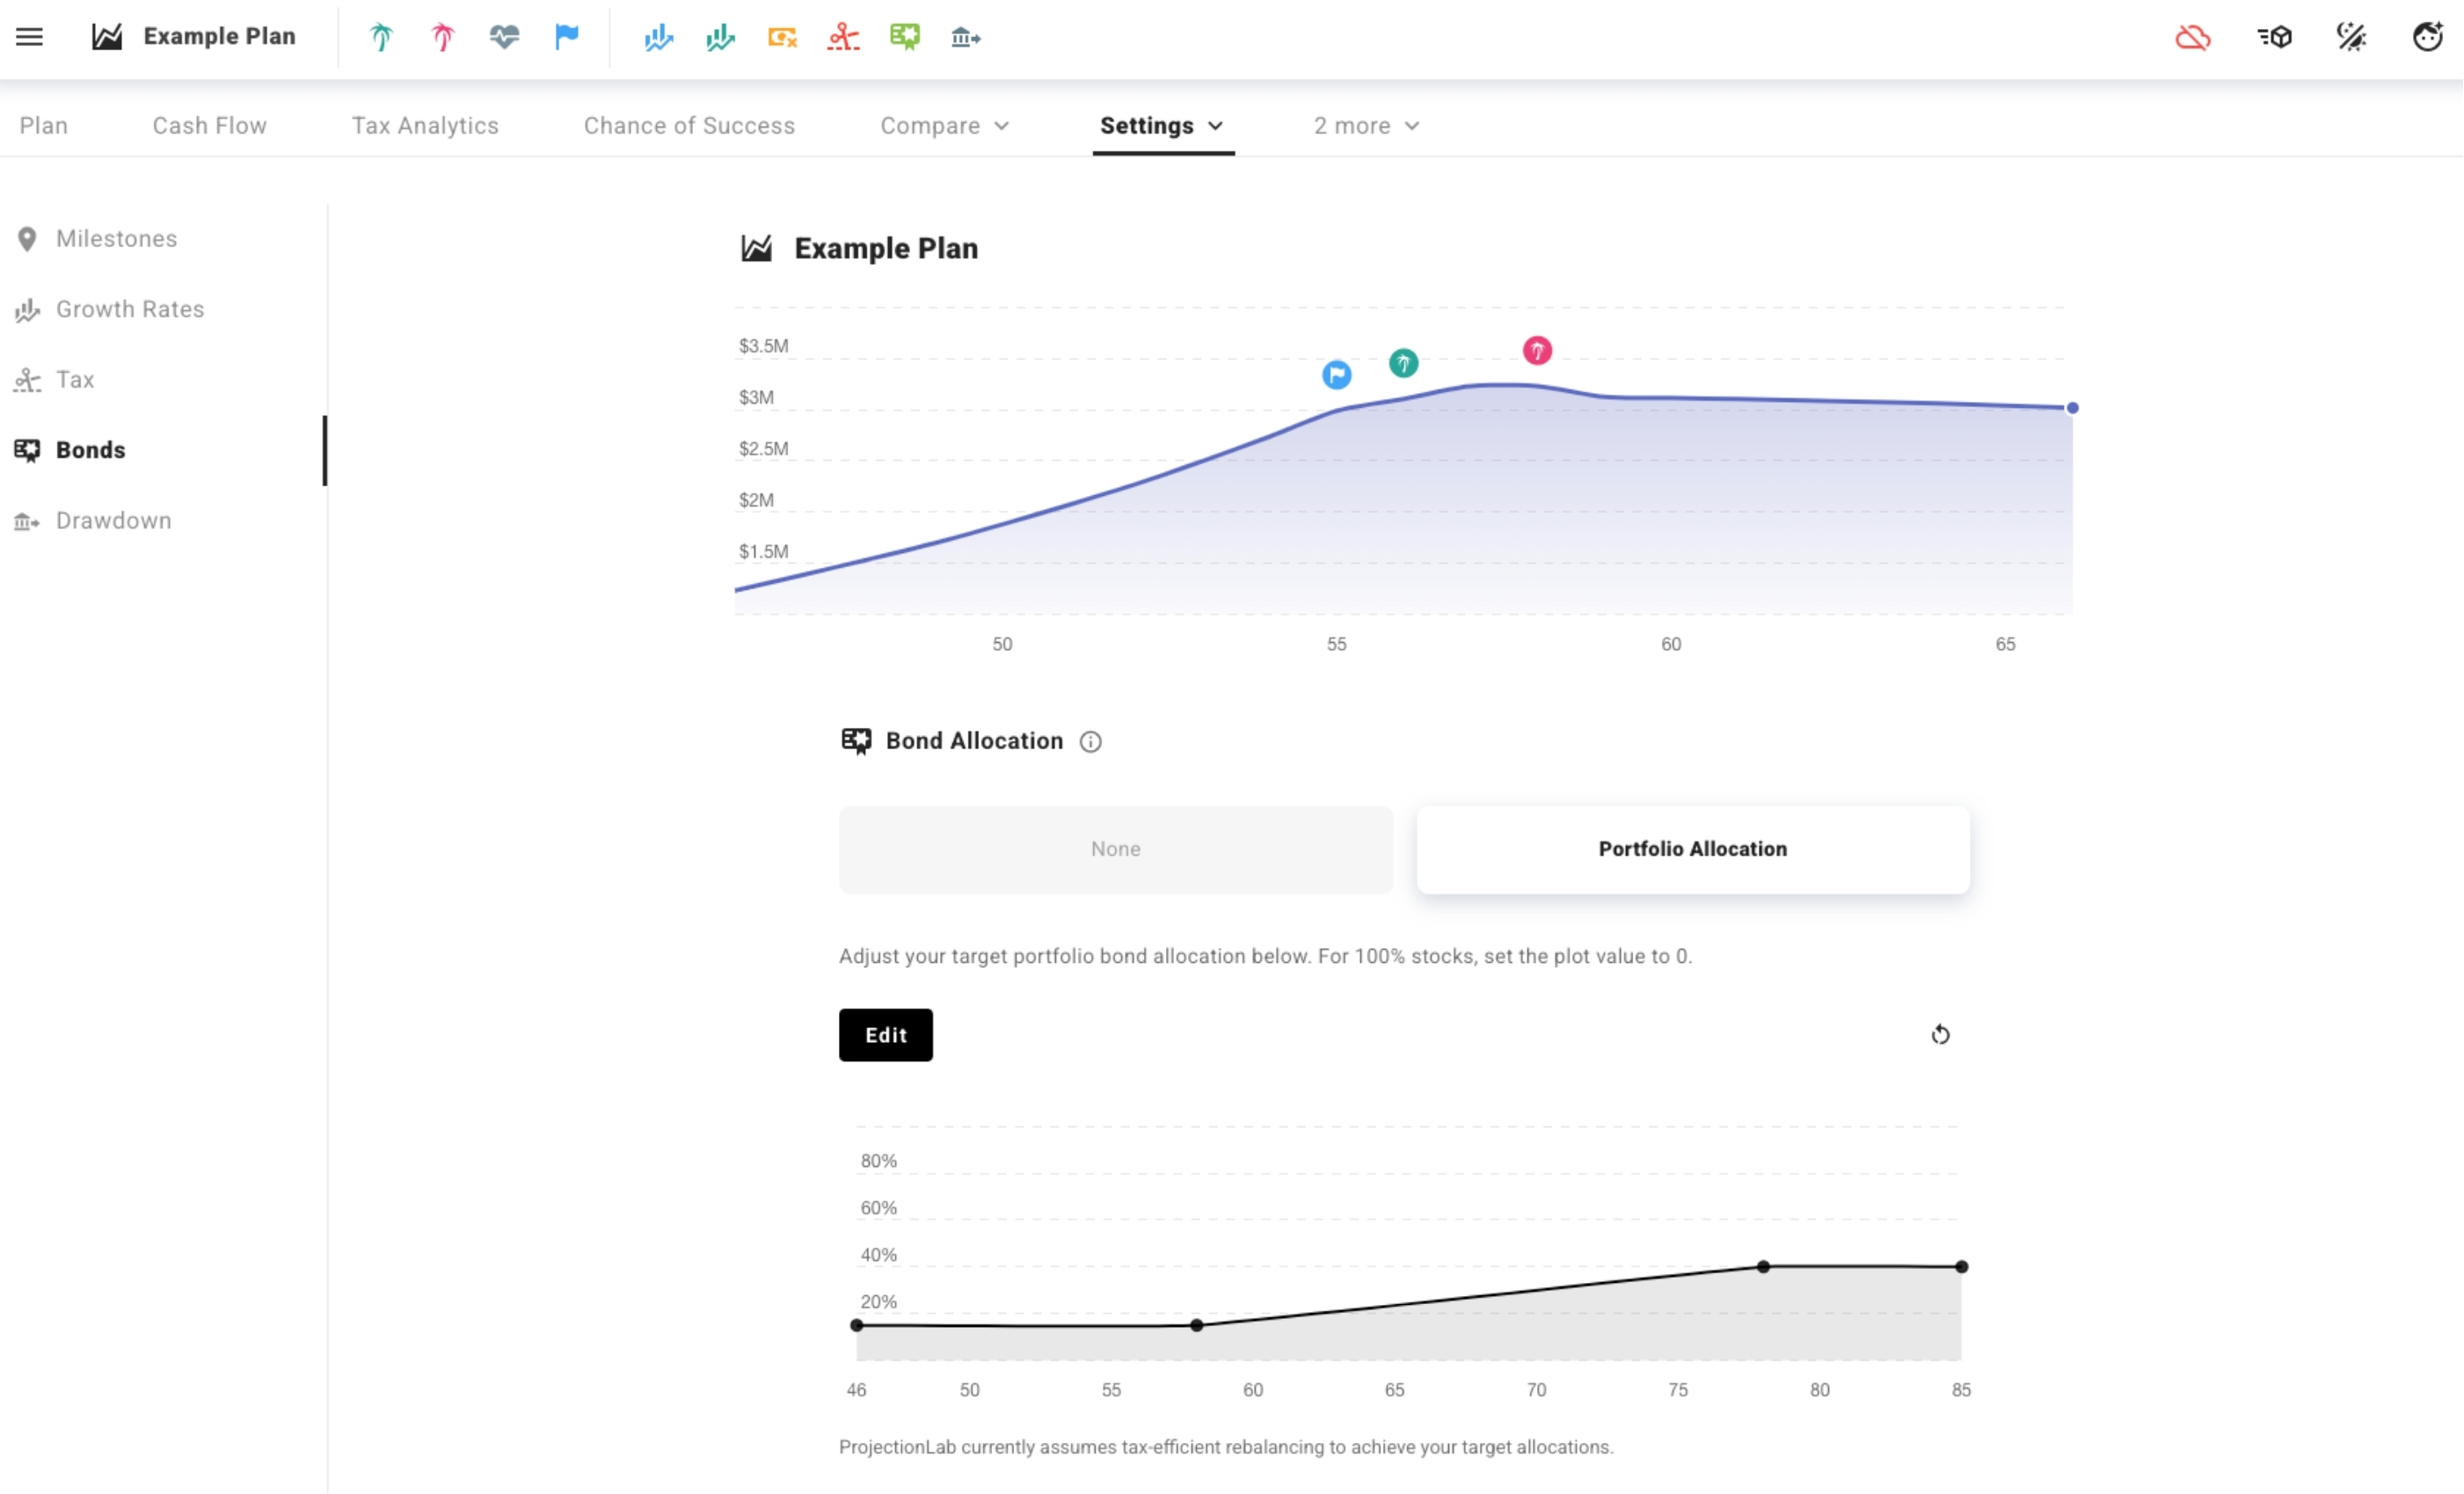2464x1494 pixels.
Task: Open the hamburger navigation menu
Action: tap(29, 37)
